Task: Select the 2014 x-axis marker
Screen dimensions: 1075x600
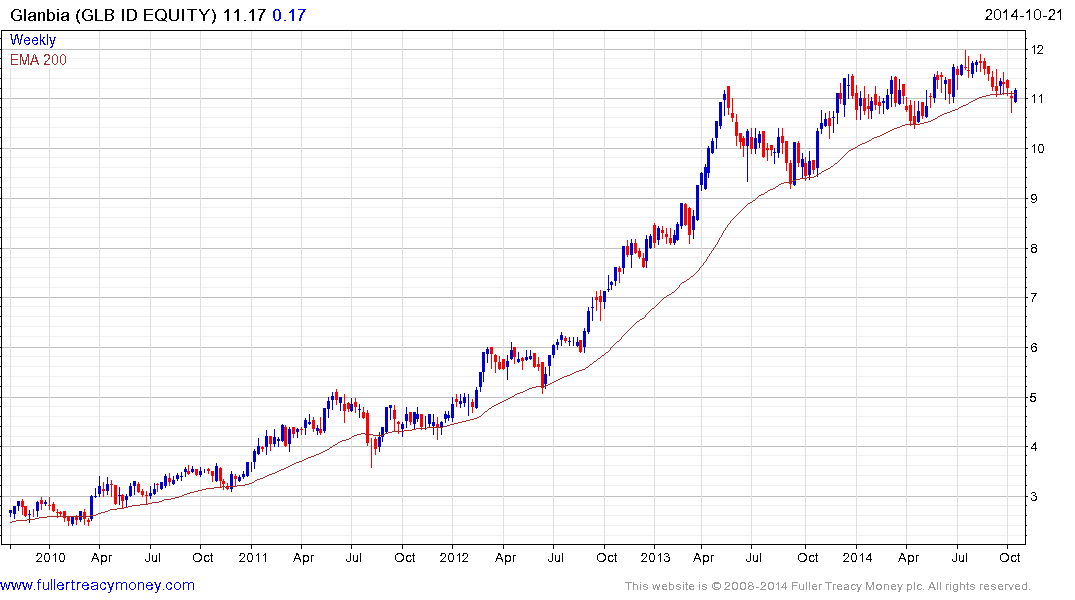Action: coord(857,557)
